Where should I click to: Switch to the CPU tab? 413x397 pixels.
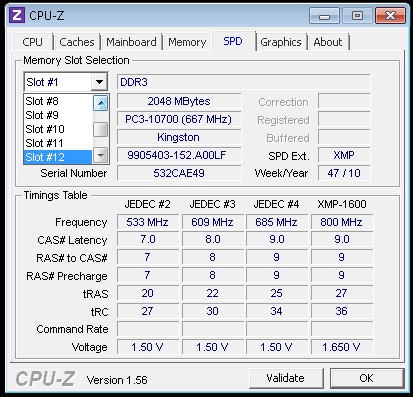[x=32, y=42]
